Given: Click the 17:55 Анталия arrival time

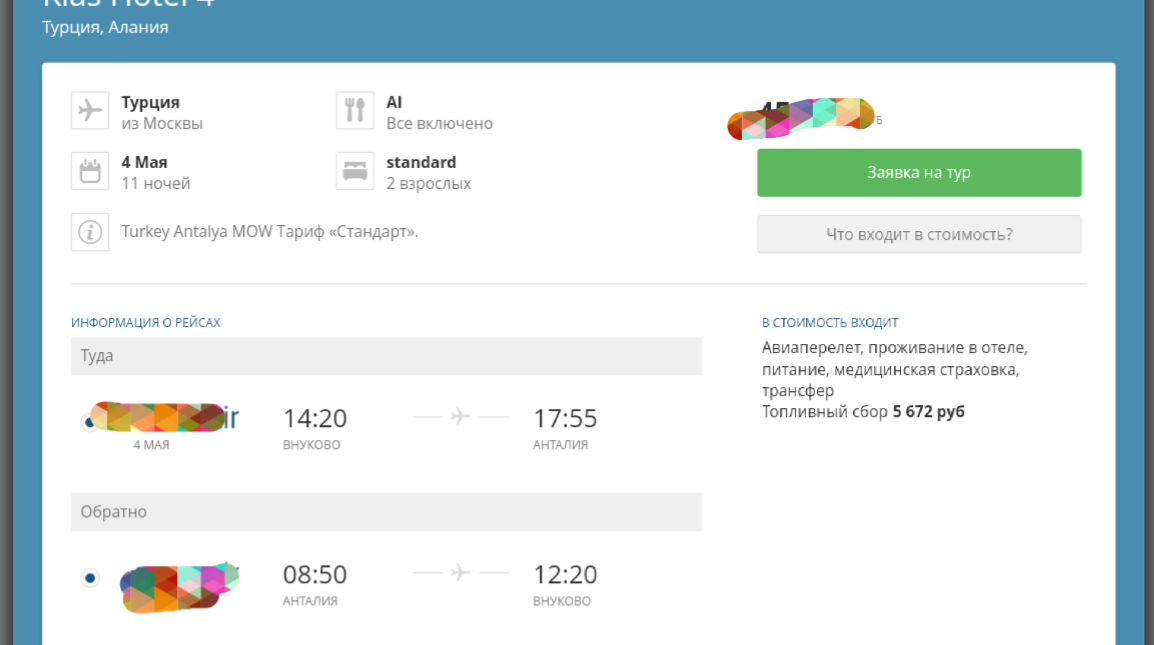Looking at the screenshot, I should [x=565, y=418].
